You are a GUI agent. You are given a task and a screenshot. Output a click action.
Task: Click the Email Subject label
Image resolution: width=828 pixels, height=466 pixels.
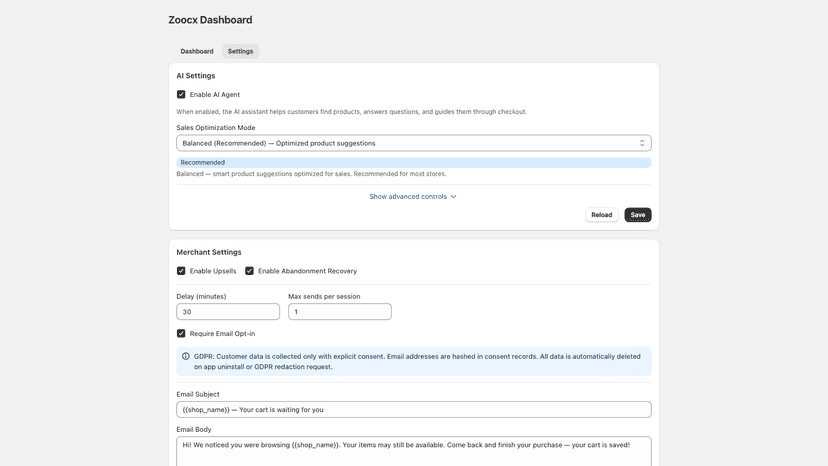click(x=197, y=394)
